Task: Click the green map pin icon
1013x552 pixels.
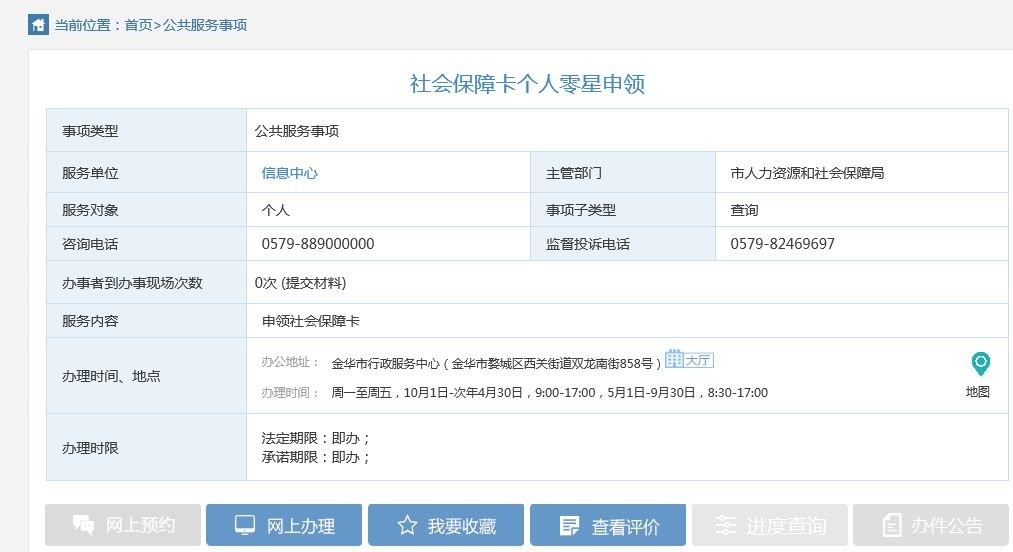Action: [979, 363]
